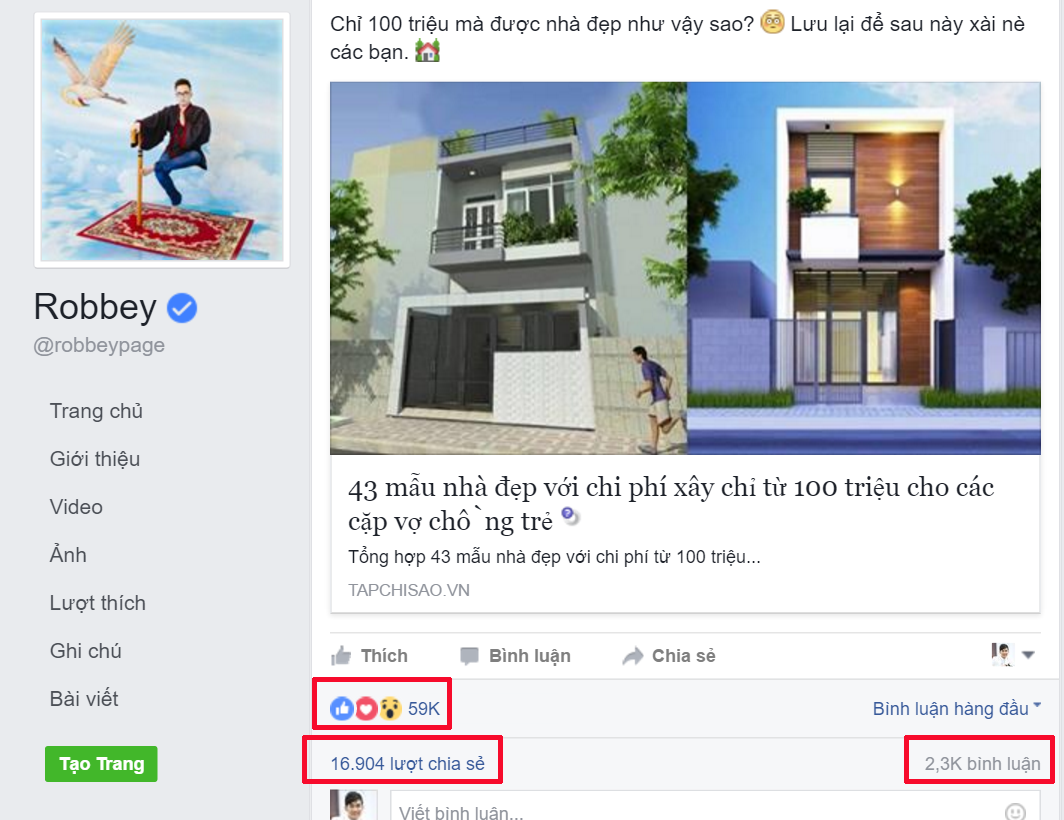
Task: Expand the Bình luận hàng đầu sort dropdown
Action: point(957,709)
